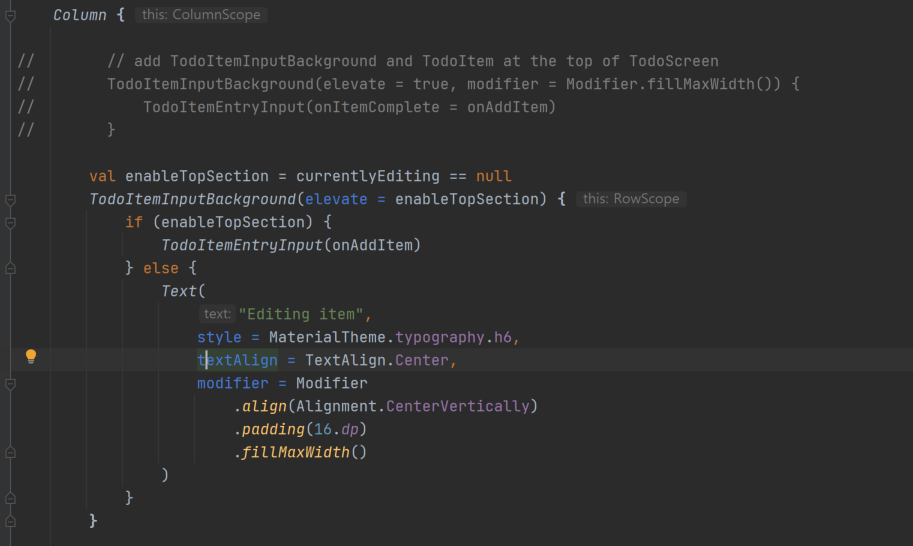Click the '.padding' modifier call

coord(269,429)
